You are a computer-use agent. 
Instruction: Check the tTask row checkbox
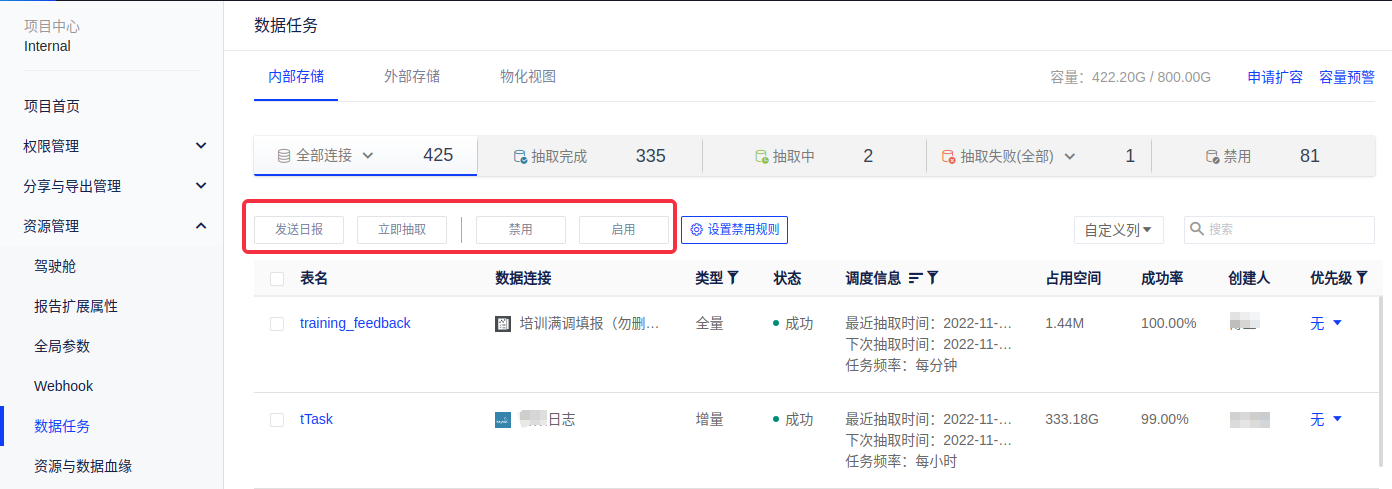(x=277, y=419)
